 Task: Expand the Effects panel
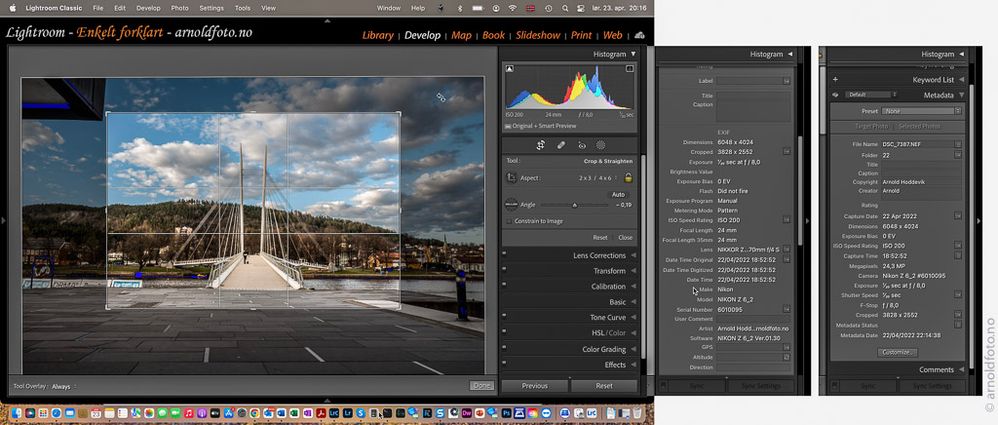(x=633, y=365)
